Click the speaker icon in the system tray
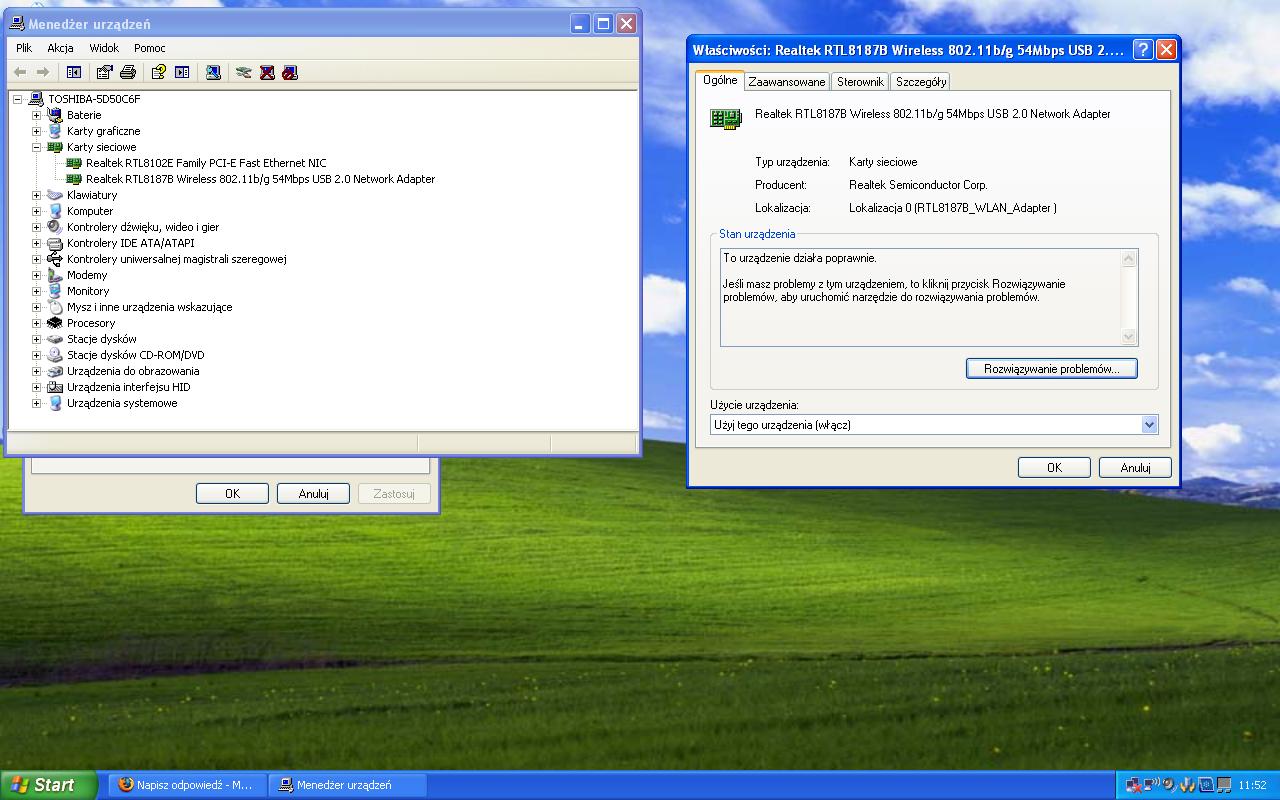The image size is (1280, 800). tap(1169, 785)
